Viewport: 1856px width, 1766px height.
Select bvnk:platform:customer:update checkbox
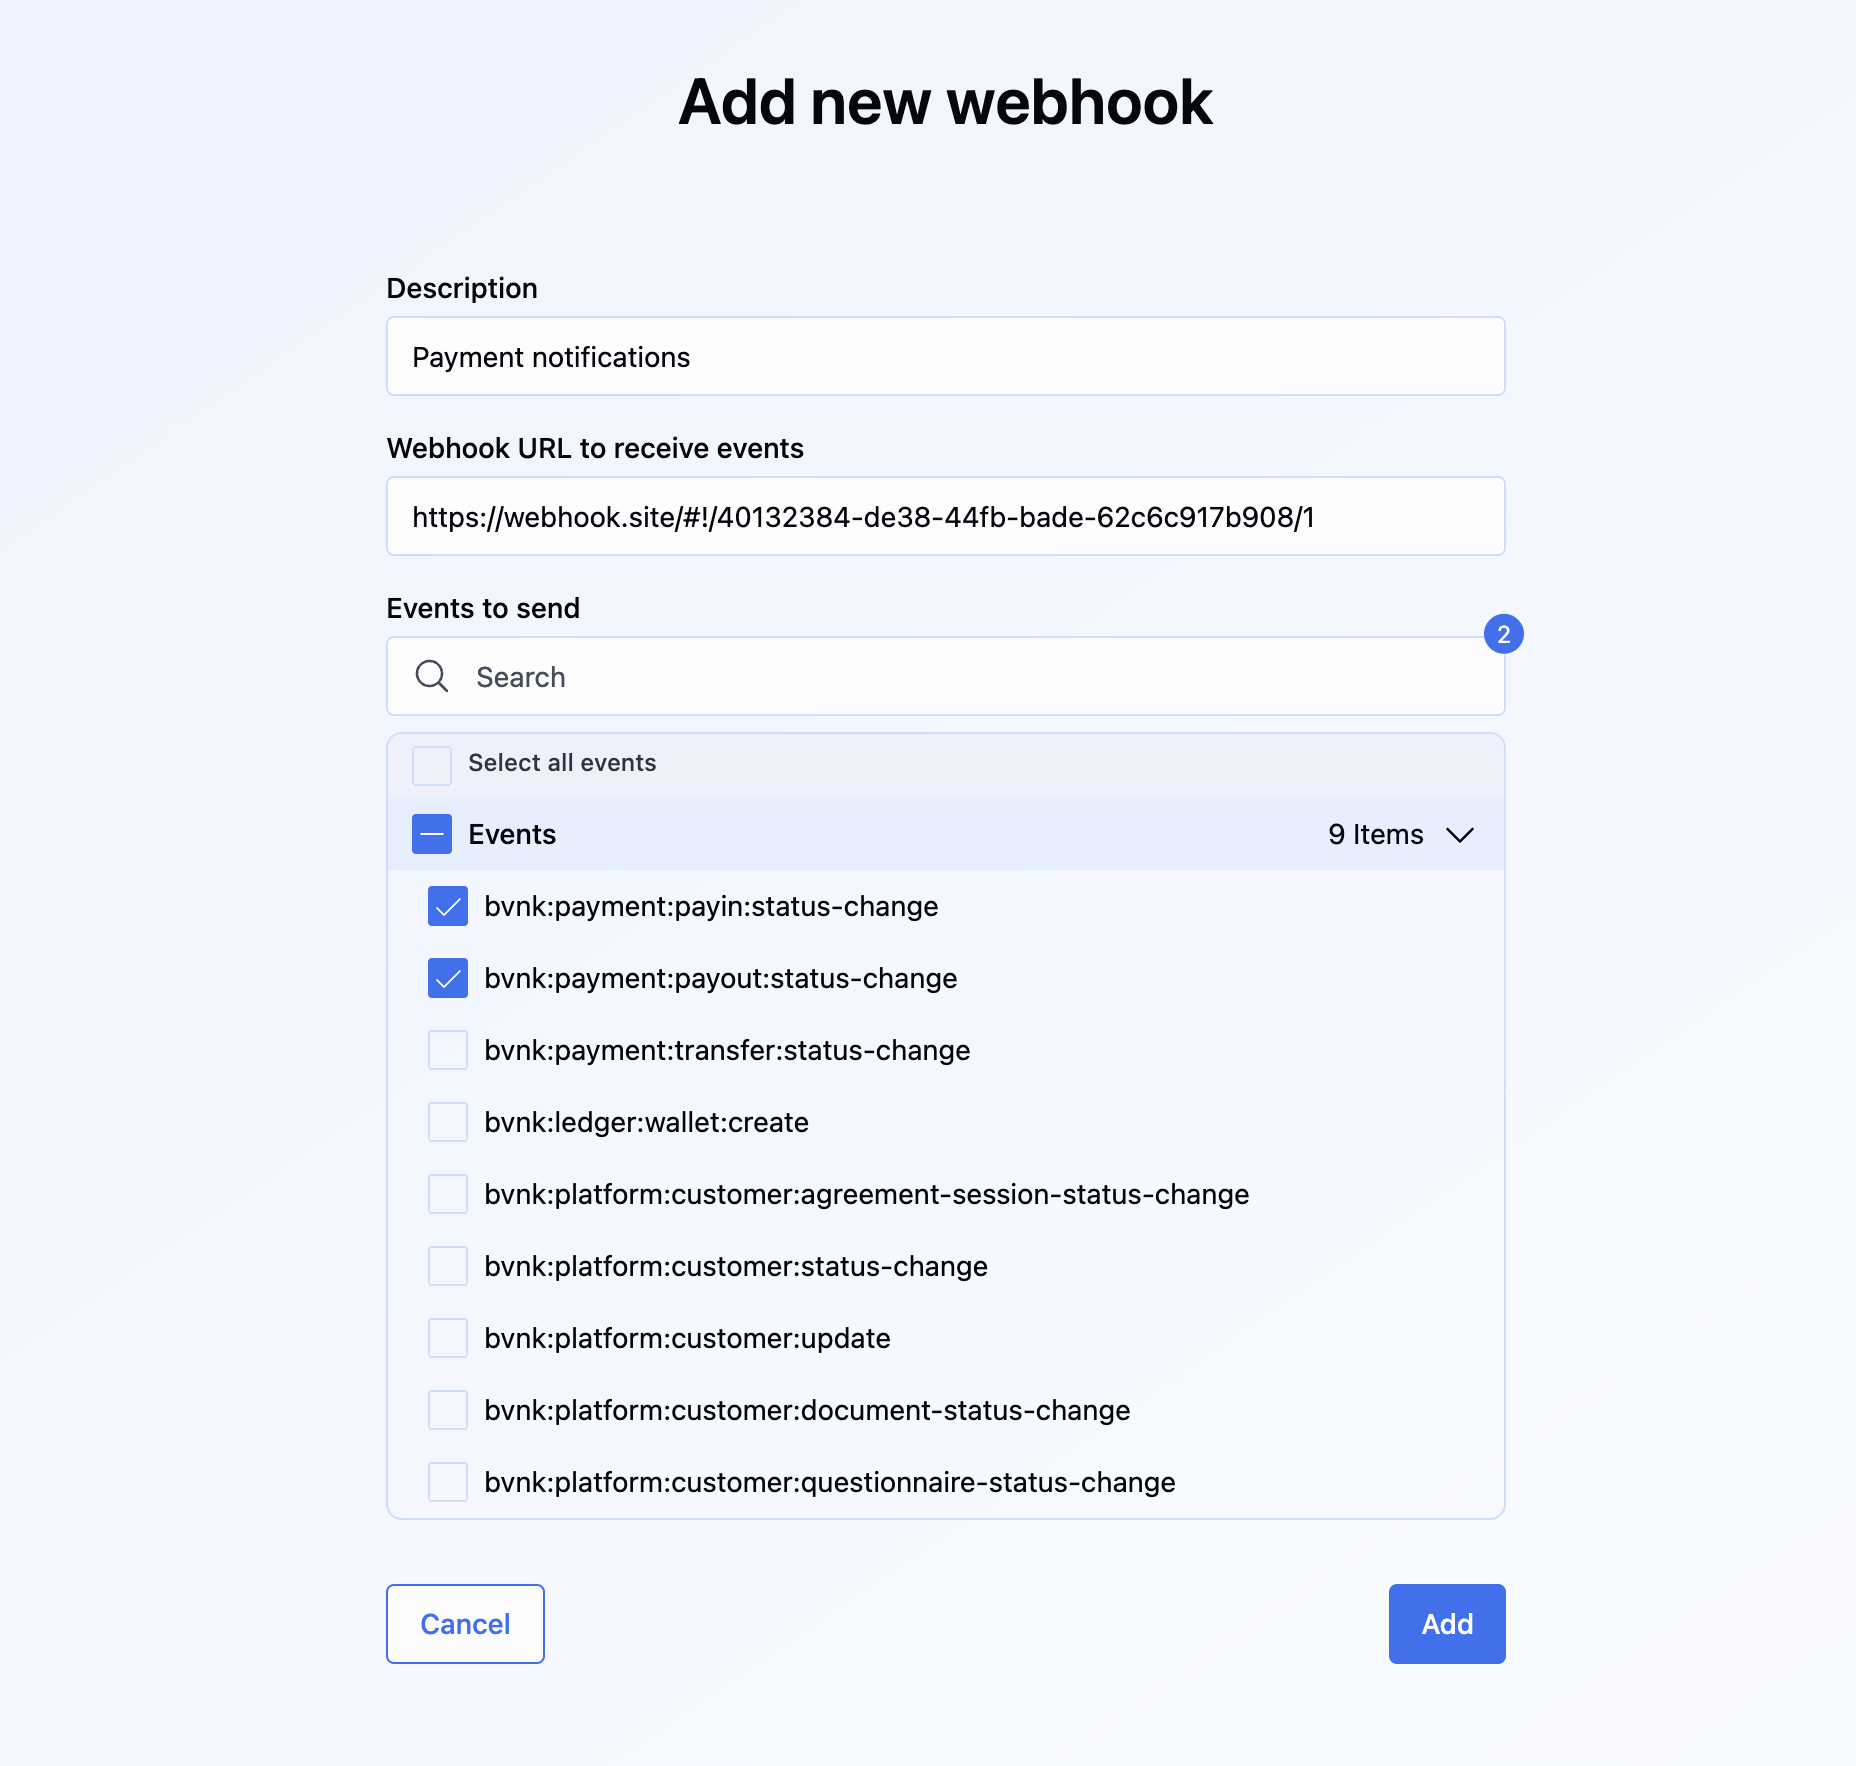[x=448, y=1339]
